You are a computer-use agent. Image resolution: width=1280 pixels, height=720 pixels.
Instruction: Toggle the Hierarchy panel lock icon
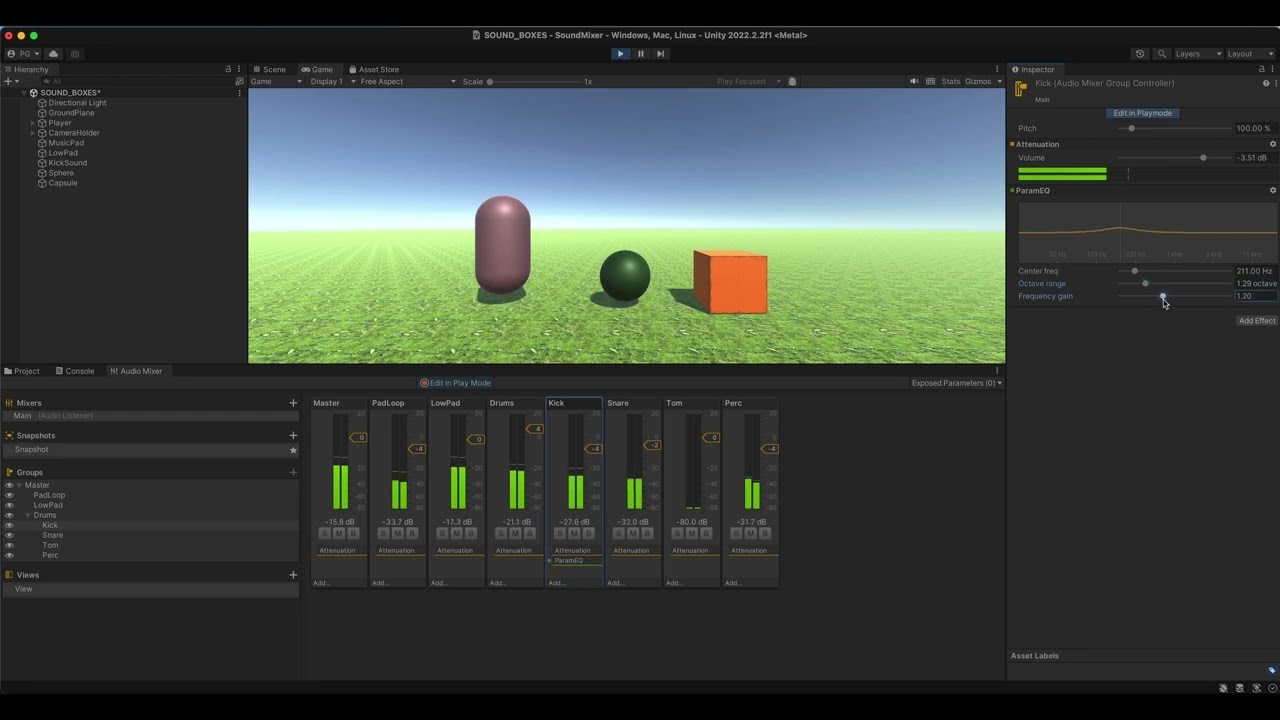tap(228, 70)
